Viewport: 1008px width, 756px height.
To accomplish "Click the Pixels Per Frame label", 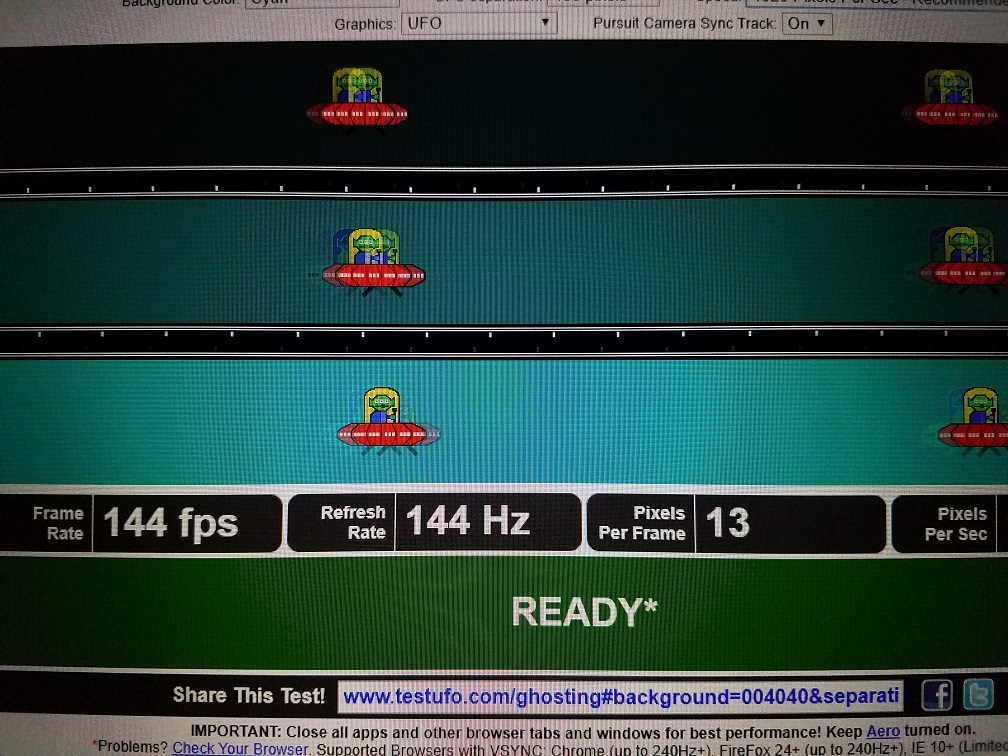I will click(x=642, y=523).
